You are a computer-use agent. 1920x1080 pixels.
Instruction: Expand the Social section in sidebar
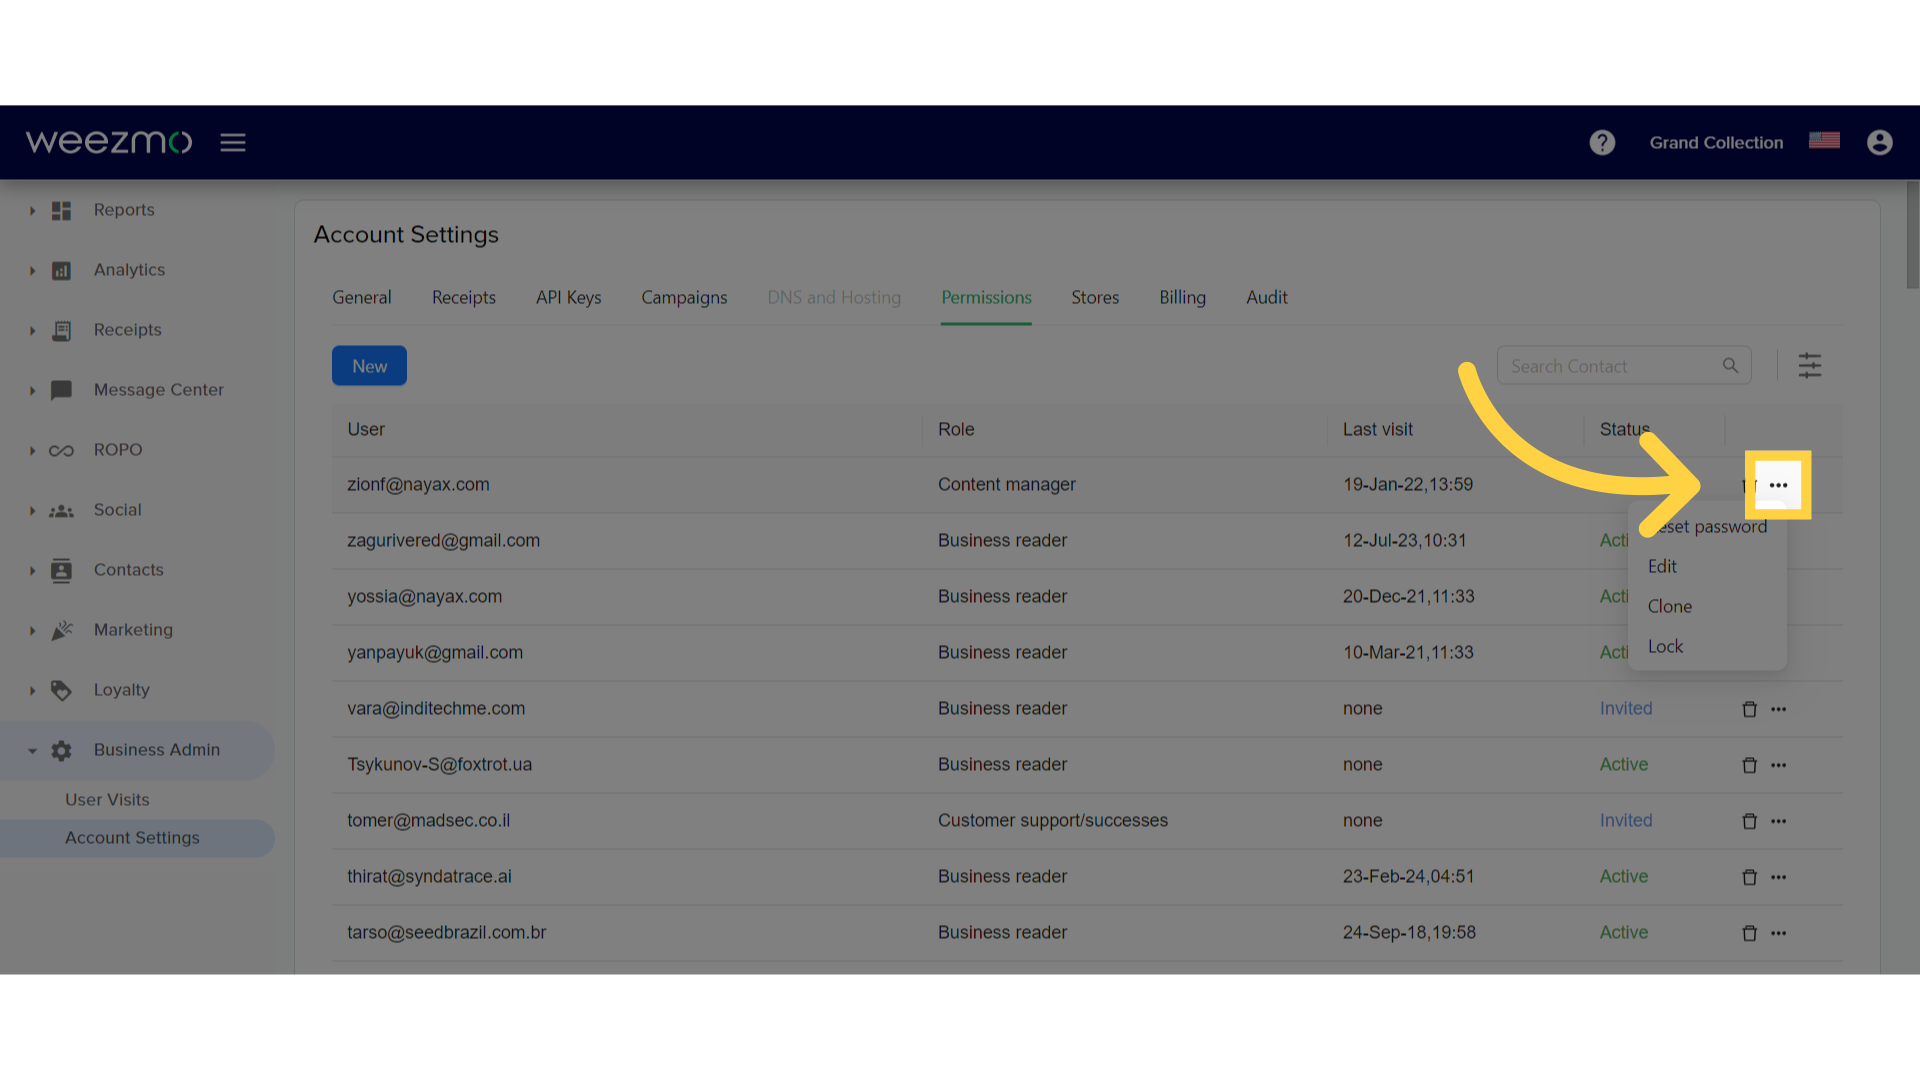[x=29, y=509]
